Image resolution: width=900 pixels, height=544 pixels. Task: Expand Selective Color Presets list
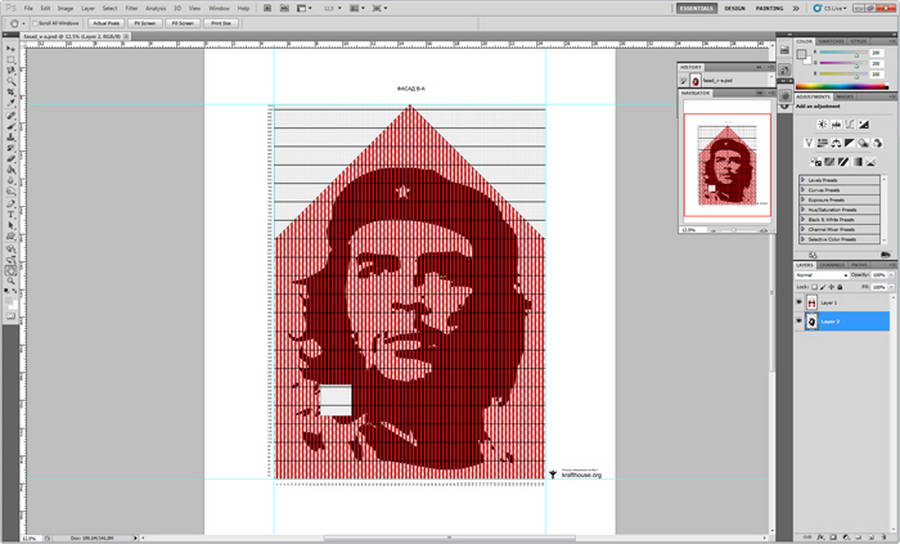tap(803, 239)
